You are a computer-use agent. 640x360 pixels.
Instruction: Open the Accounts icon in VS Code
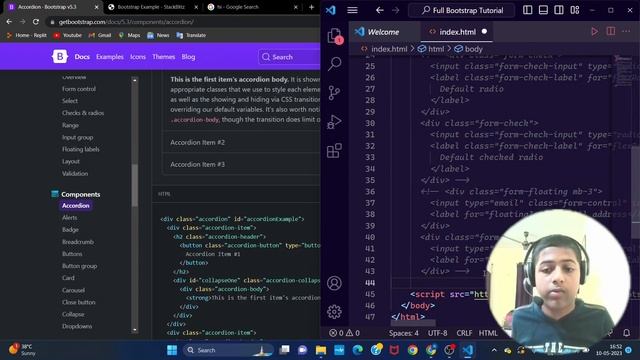pos(334,283)
